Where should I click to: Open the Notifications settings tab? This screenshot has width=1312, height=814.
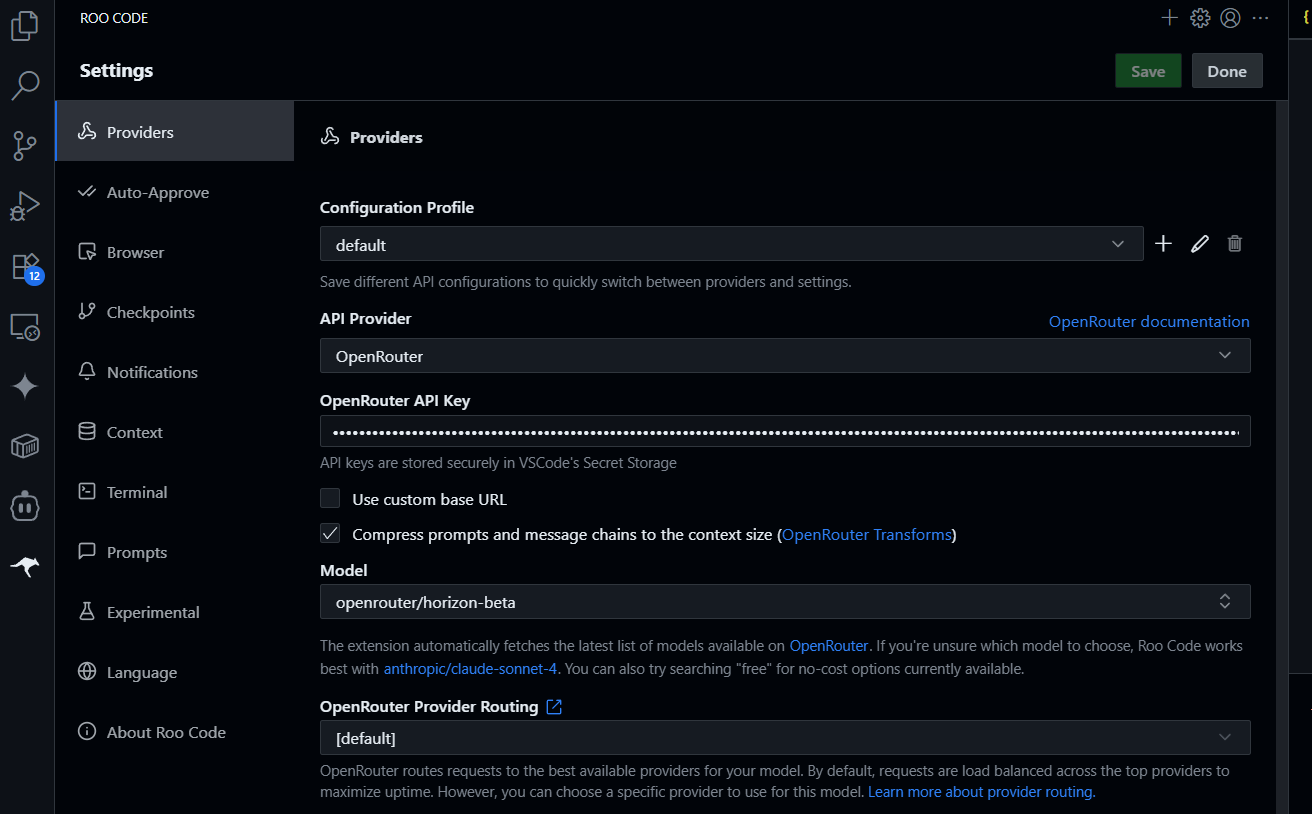click(175, 372)
